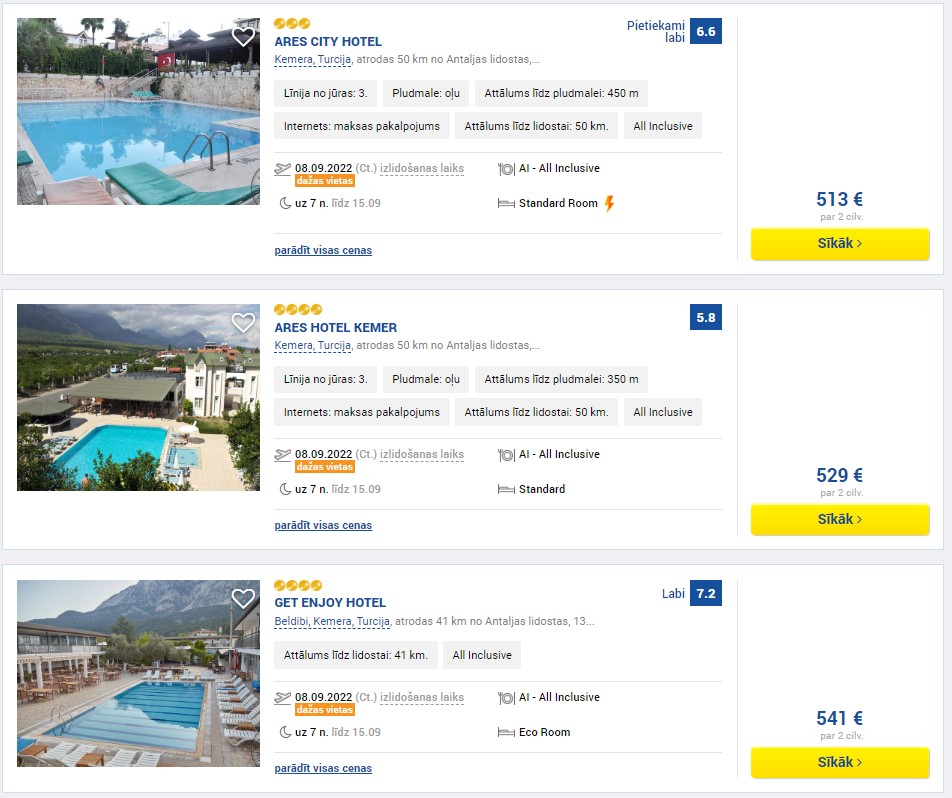Click lightning bolt icon beside Standard Room
The image size is (952, 798).
[x=610, y=203]
